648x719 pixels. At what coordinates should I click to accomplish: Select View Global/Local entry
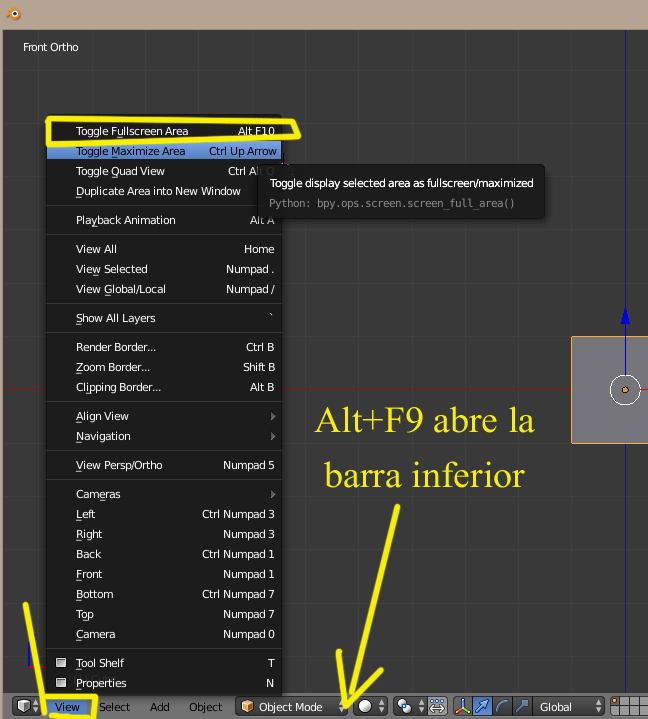click(x=164, y=289)
